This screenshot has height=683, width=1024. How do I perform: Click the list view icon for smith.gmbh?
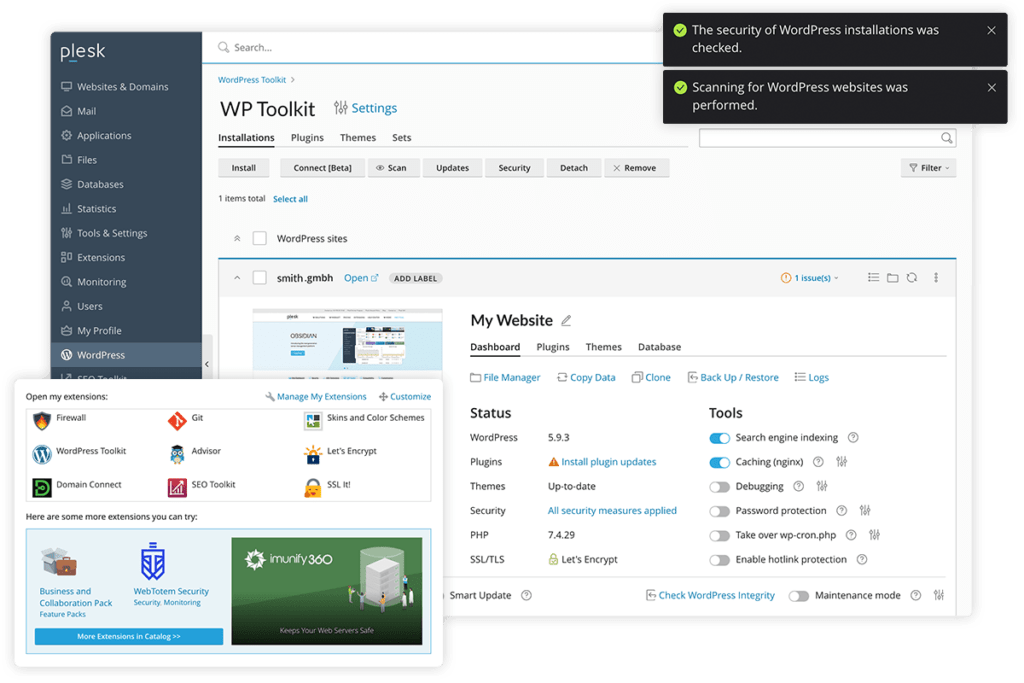873,278
